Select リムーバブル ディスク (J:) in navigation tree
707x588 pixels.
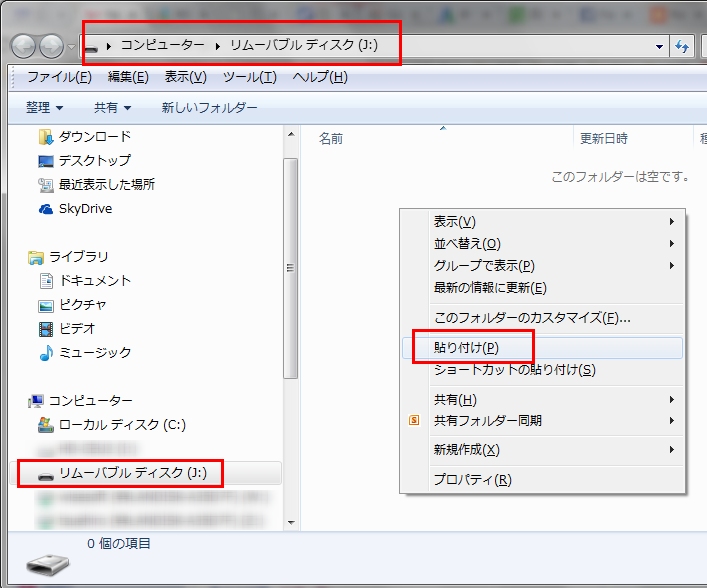pyautogui.click(x=132, y=472)
